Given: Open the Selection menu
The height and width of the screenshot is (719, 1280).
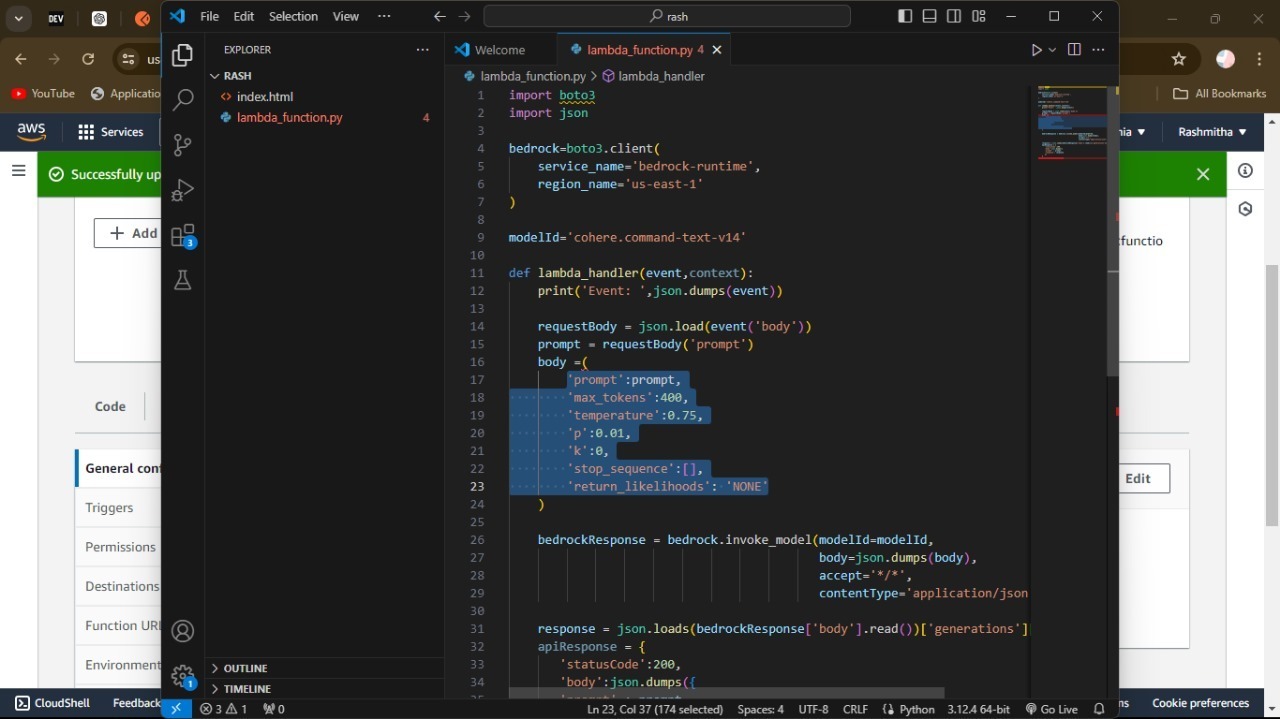Looking at the screenshot, I should click(x=293, y=17).
